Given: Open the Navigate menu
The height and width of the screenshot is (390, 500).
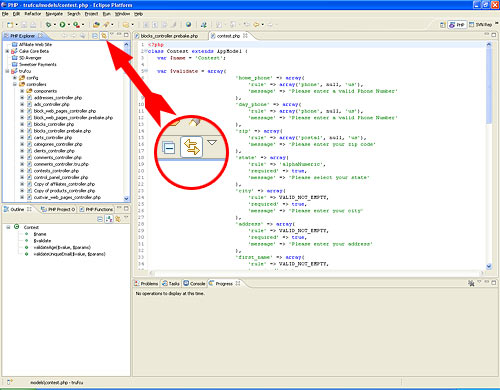Looking at the screenshot, I should [54, 14].
